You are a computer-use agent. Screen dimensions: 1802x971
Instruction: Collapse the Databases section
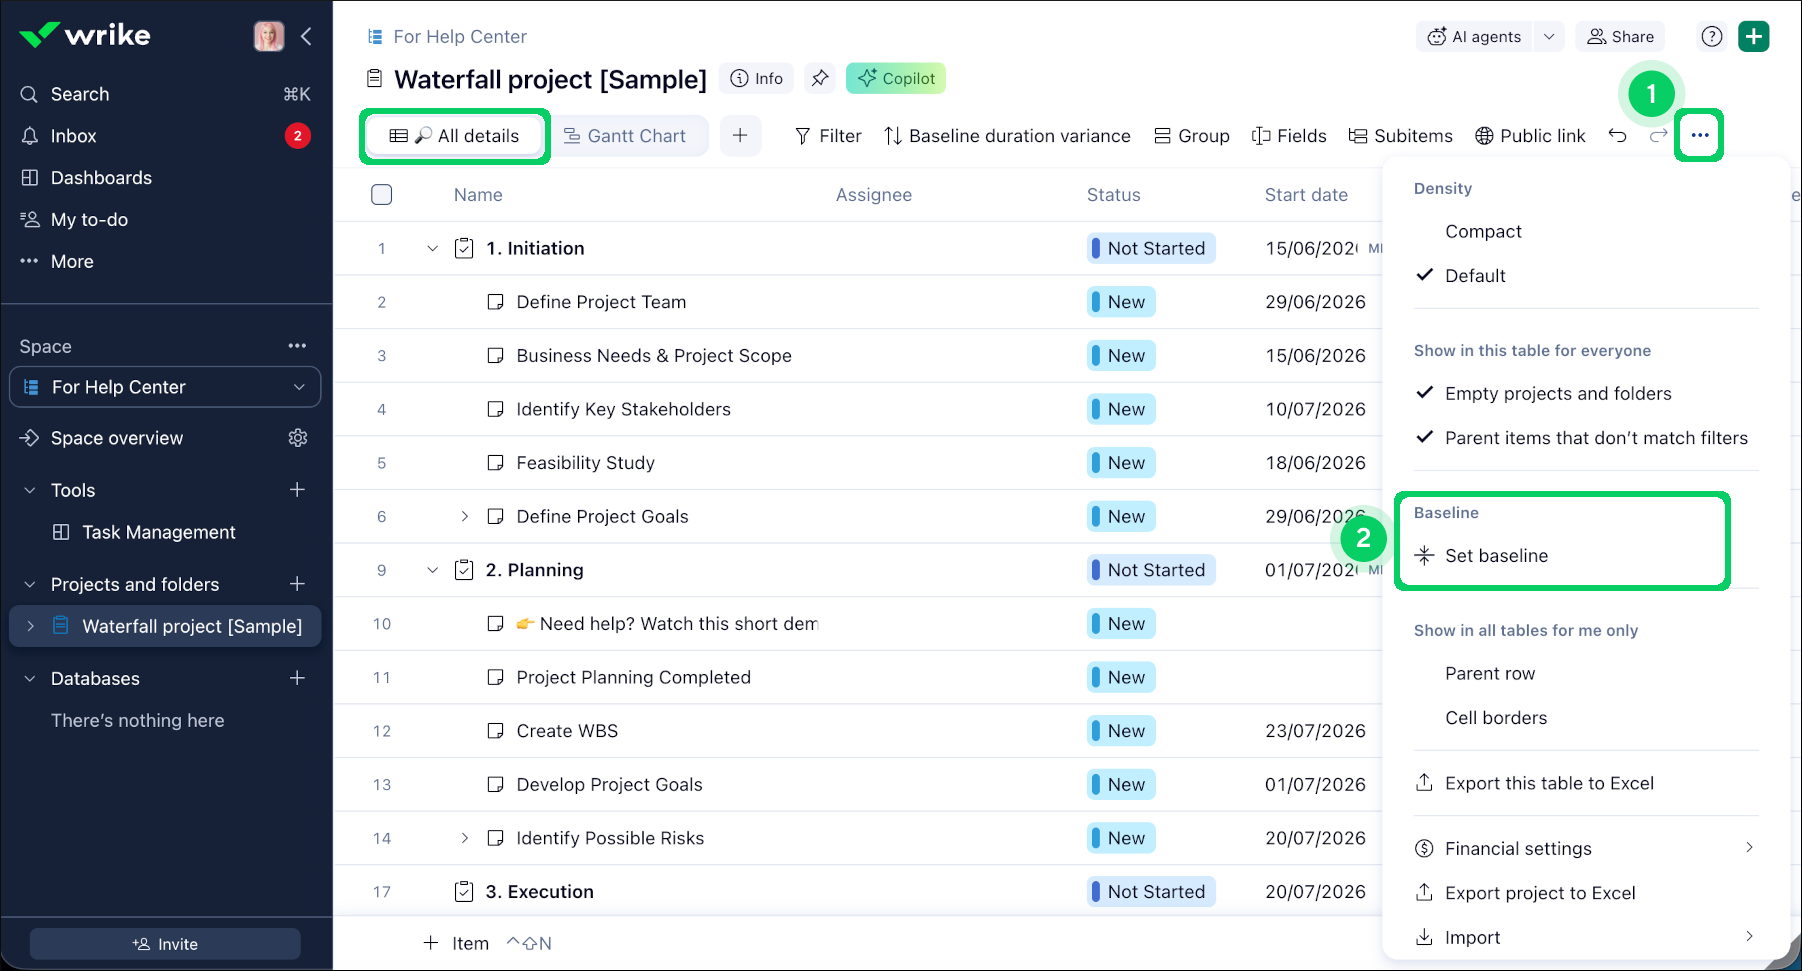tap(30, 678)
